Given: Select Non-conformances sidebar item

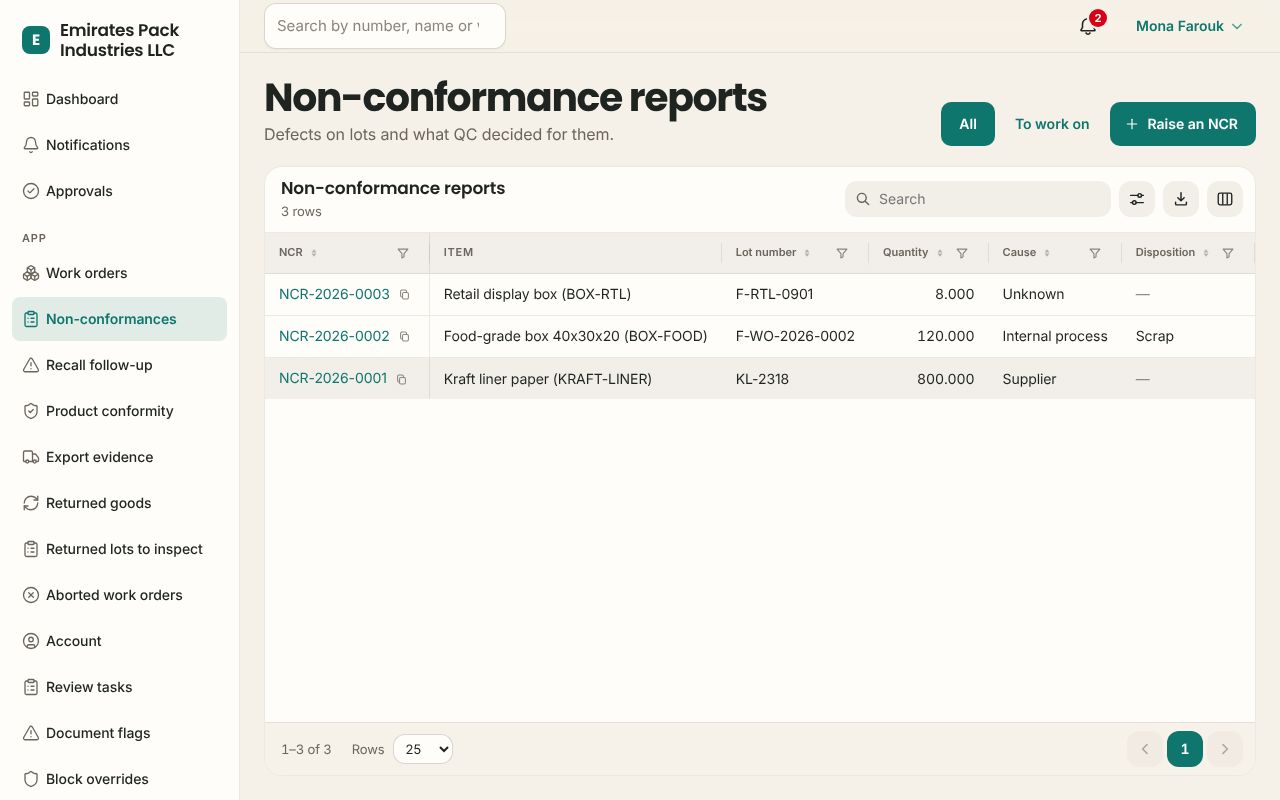Looking at the screenshot, I should [x=119, y=319].
